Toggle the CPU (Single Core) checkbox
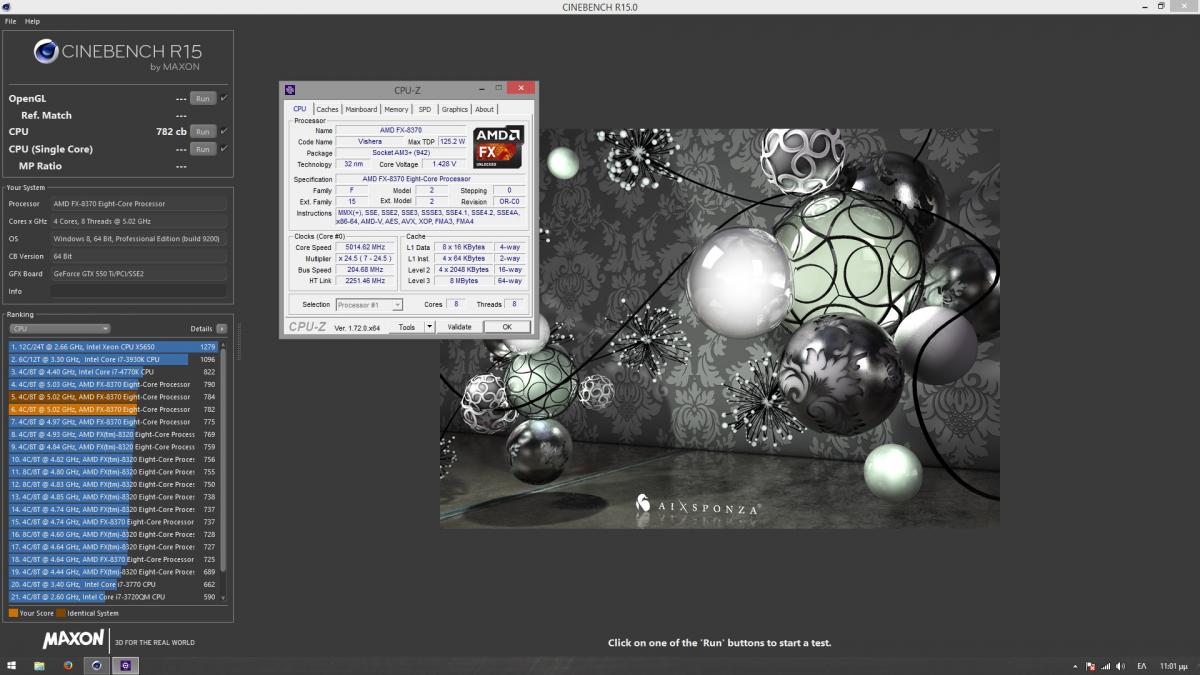The height and width of the screenshot is (675, 1200). (224, 148)
